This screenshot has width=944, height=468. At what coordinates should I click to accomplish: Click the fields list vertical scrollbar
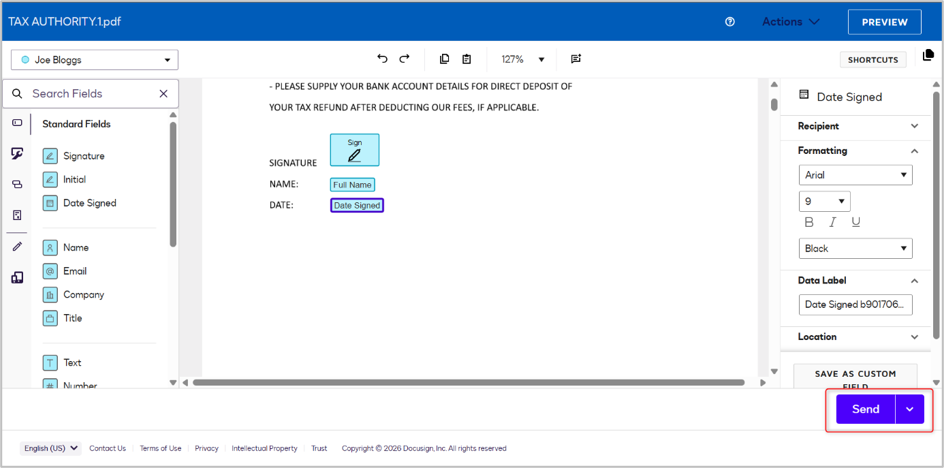click(x=173, y=184)
